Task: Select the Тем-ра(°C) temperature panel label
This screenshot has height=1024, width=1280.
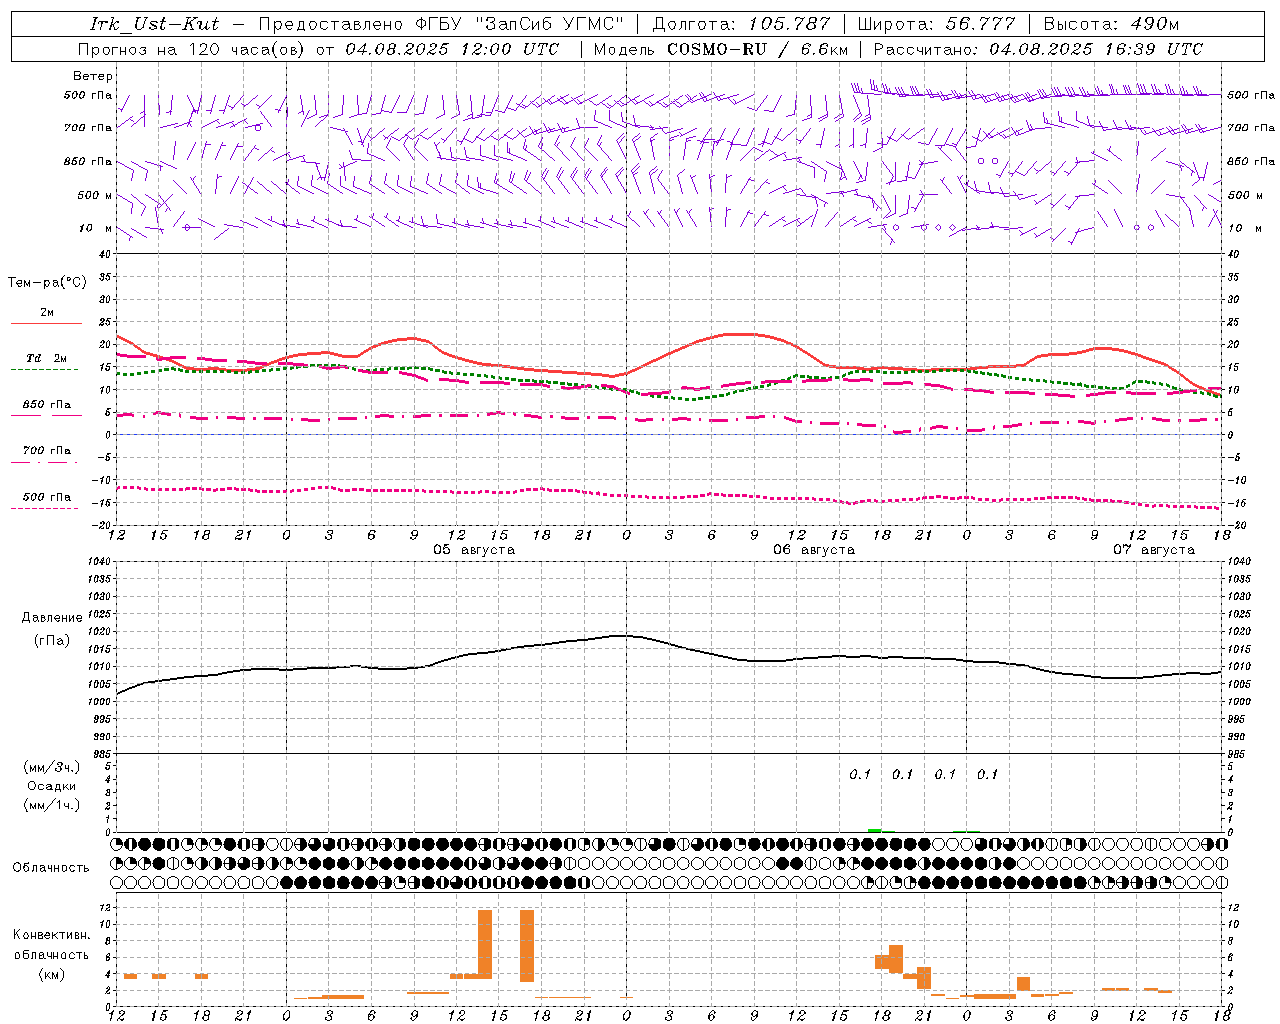Action: [47, 283]
